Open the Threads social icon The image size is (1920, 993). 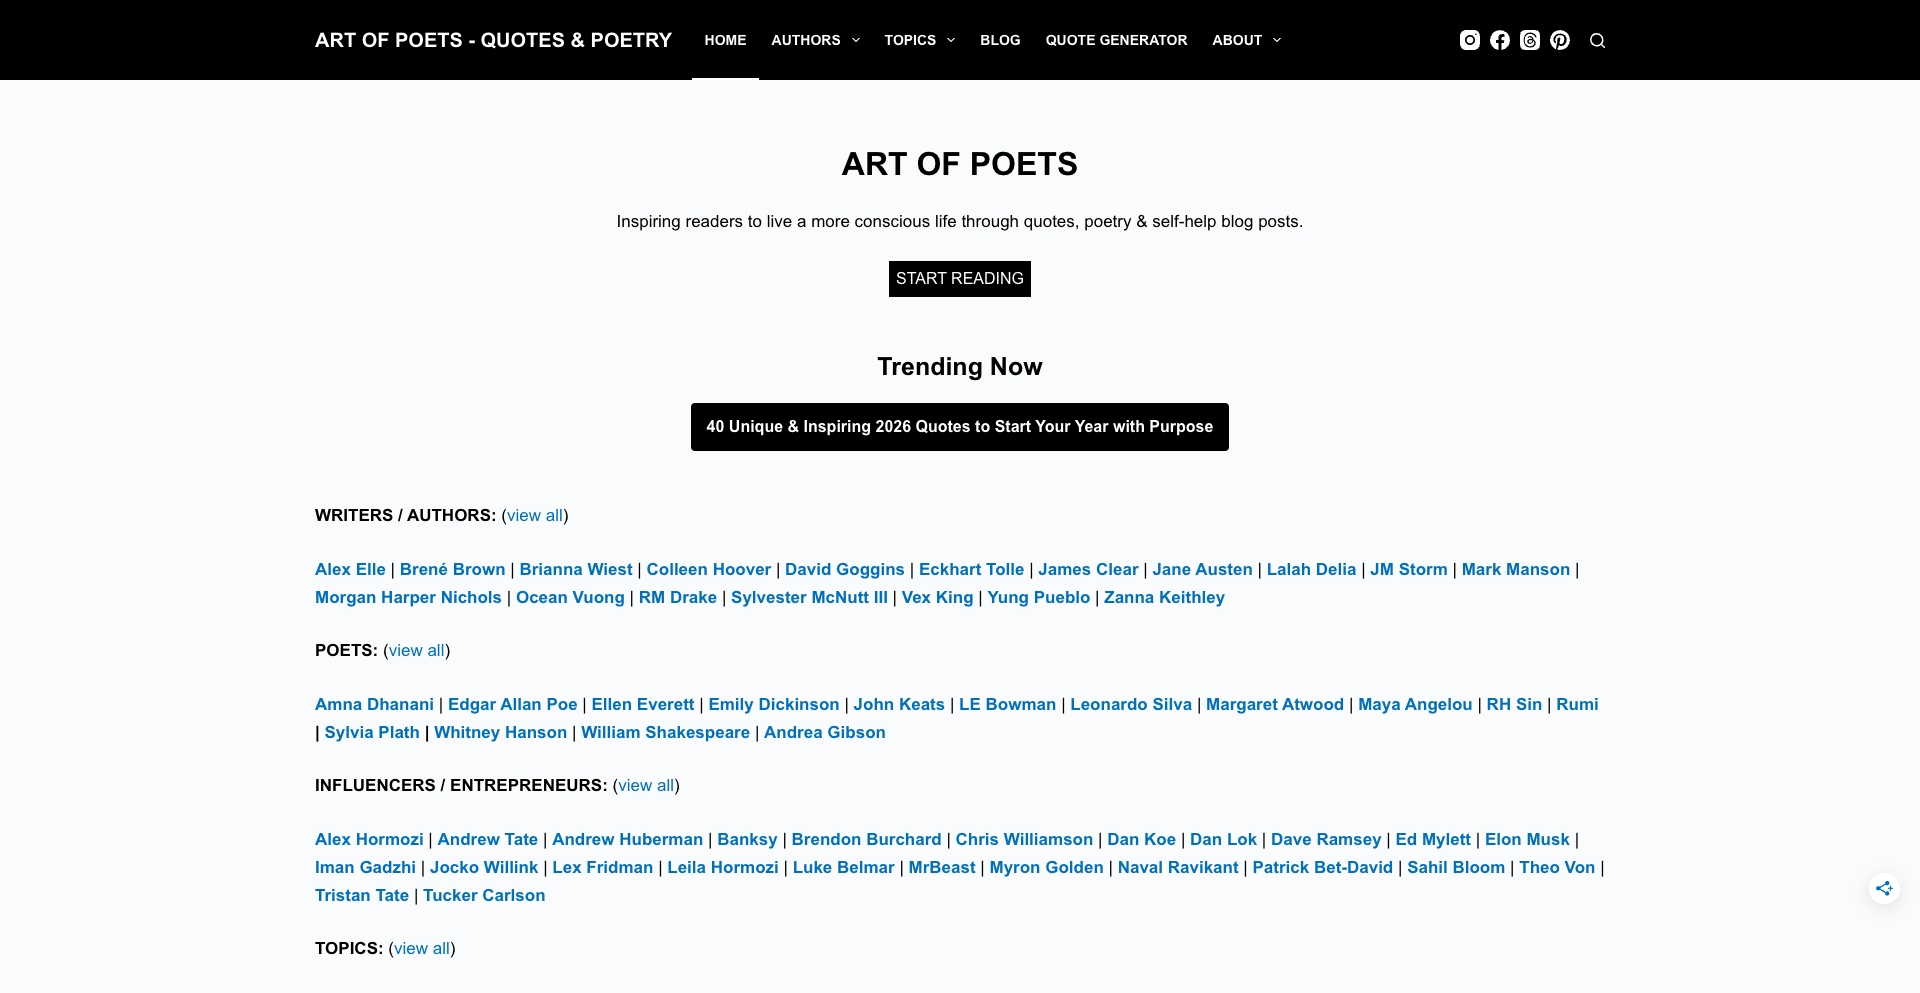coord(1529,40)
